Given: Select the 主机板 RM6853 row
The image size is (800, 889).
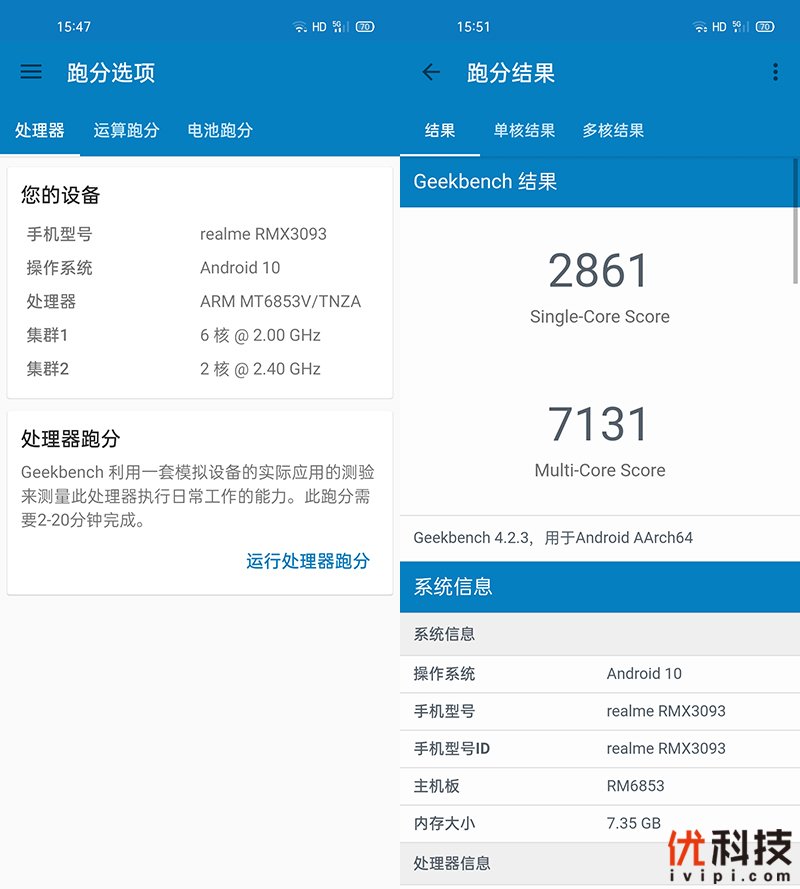Looking at the screenshot, I should click(599, 786).
